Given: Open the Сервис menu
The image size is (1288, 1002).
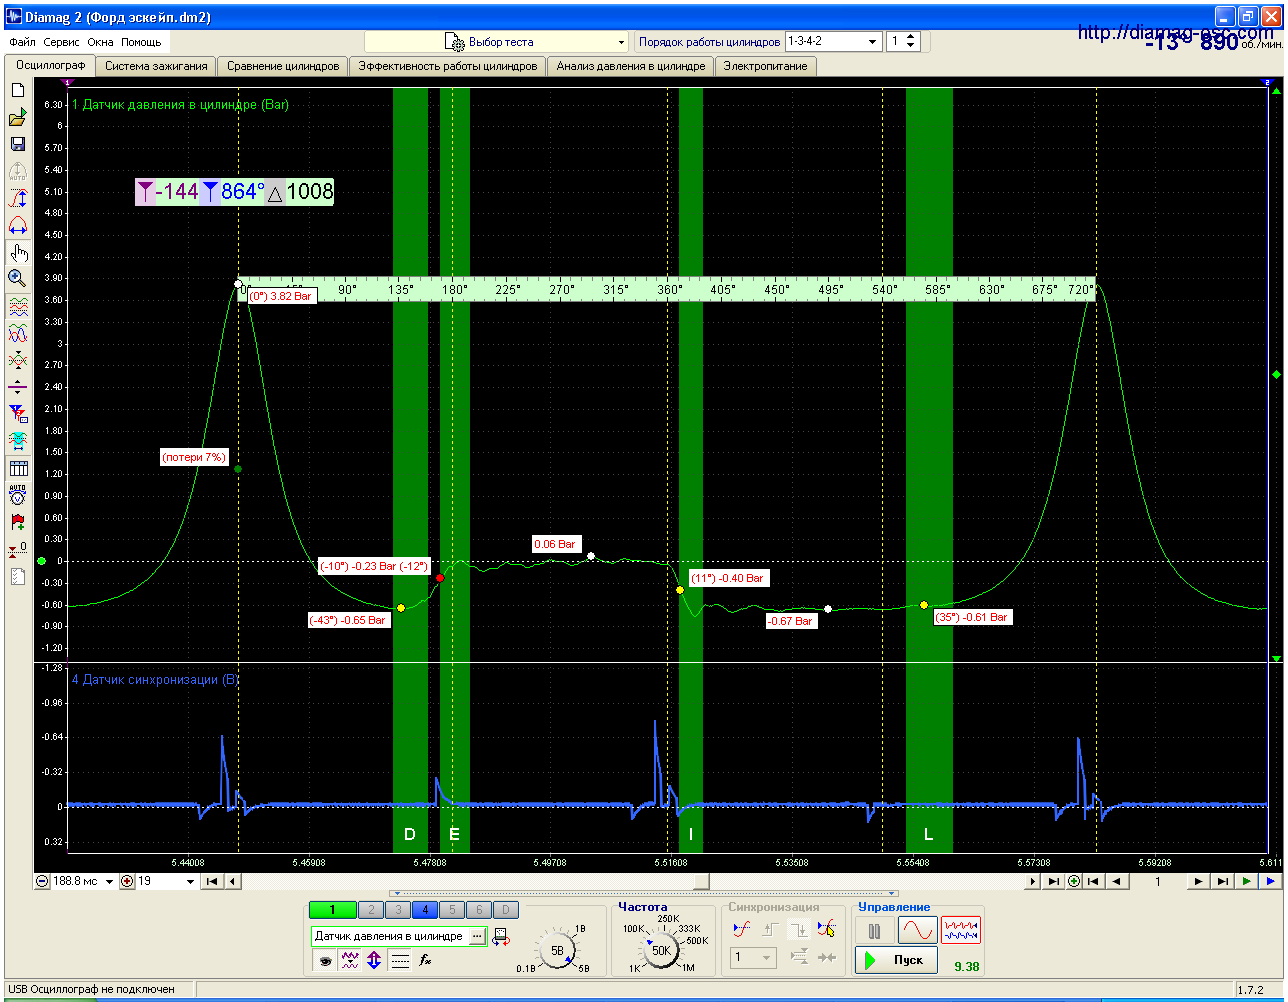Looking at the screenshot, I should [x=62, y=42].
